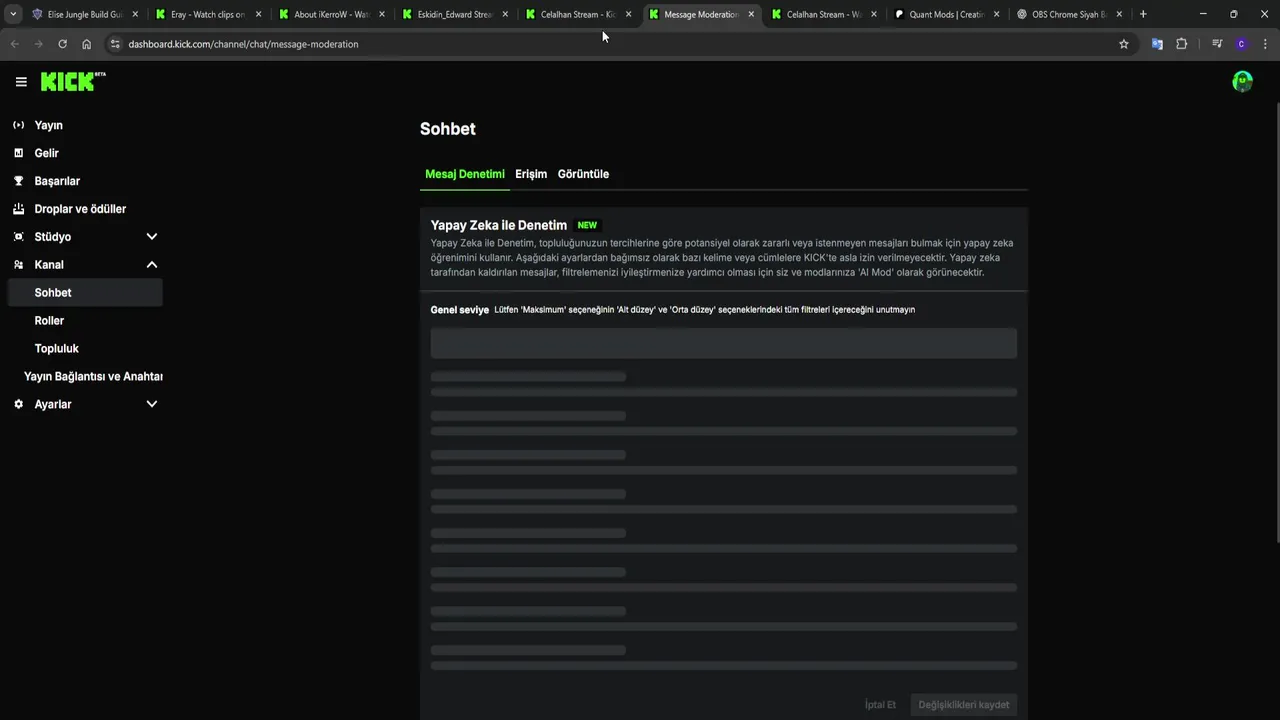
Task: Switch to Eray Watch clips tab
Action: (209, 14)
